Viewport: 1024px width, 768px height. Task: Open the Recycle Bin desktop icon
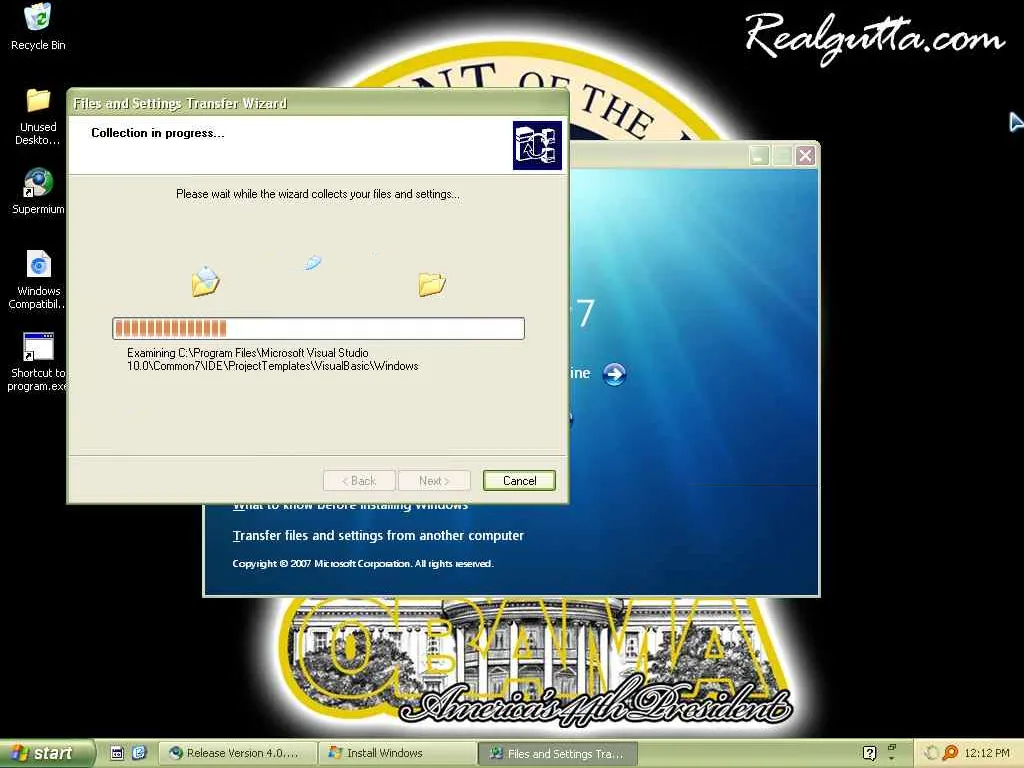coord(38,26)
